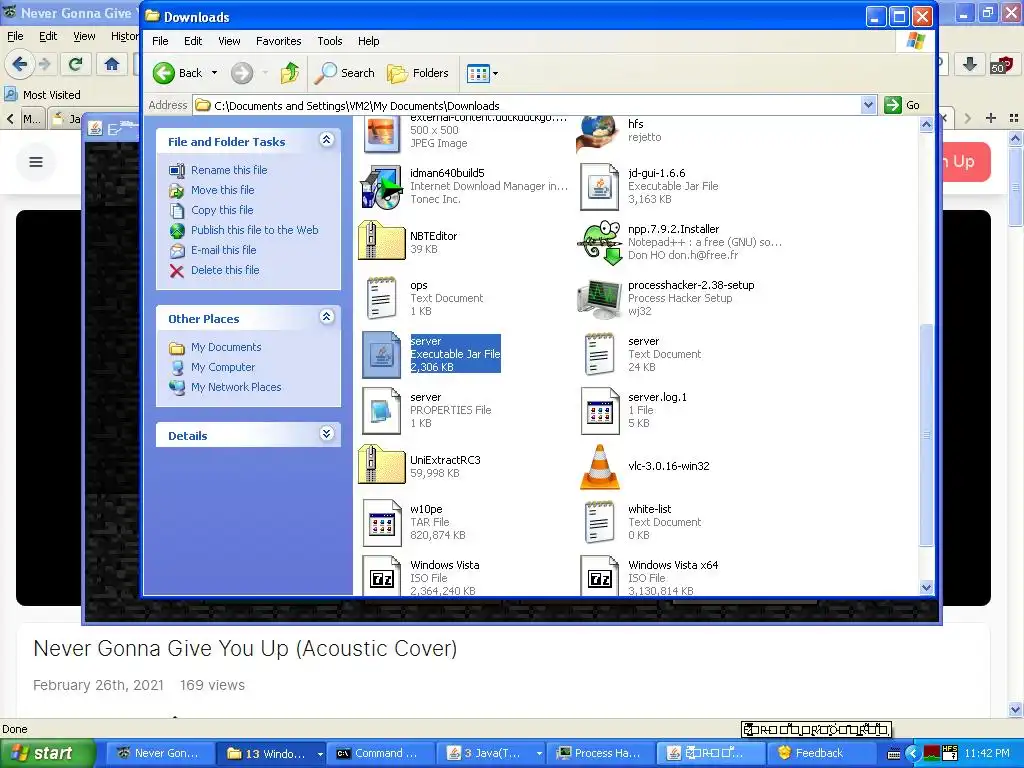Click the address bar path field
The width and height of the screenshot is (1024, 768).
click(527, 105)
